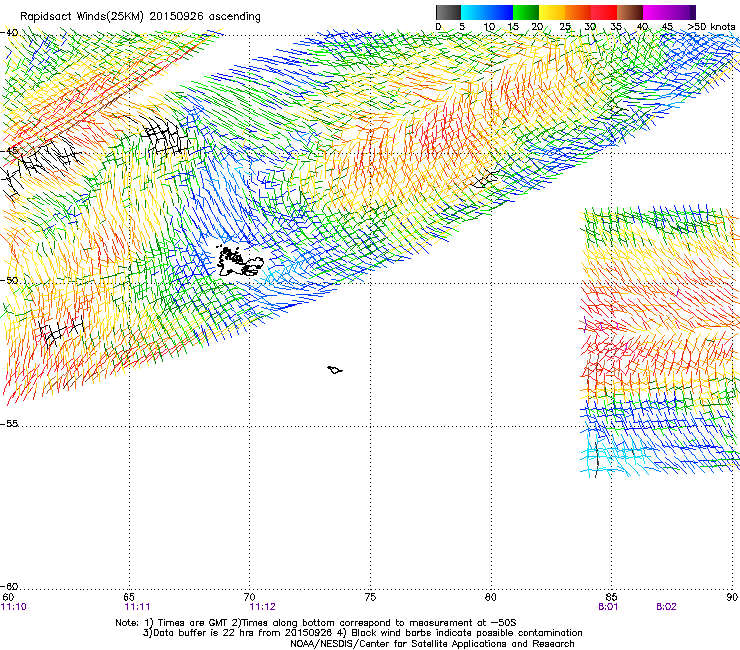The width and height of the screenshot is (740, 650).
Task: Click the '90' longitude label
Action: [732, 597]
